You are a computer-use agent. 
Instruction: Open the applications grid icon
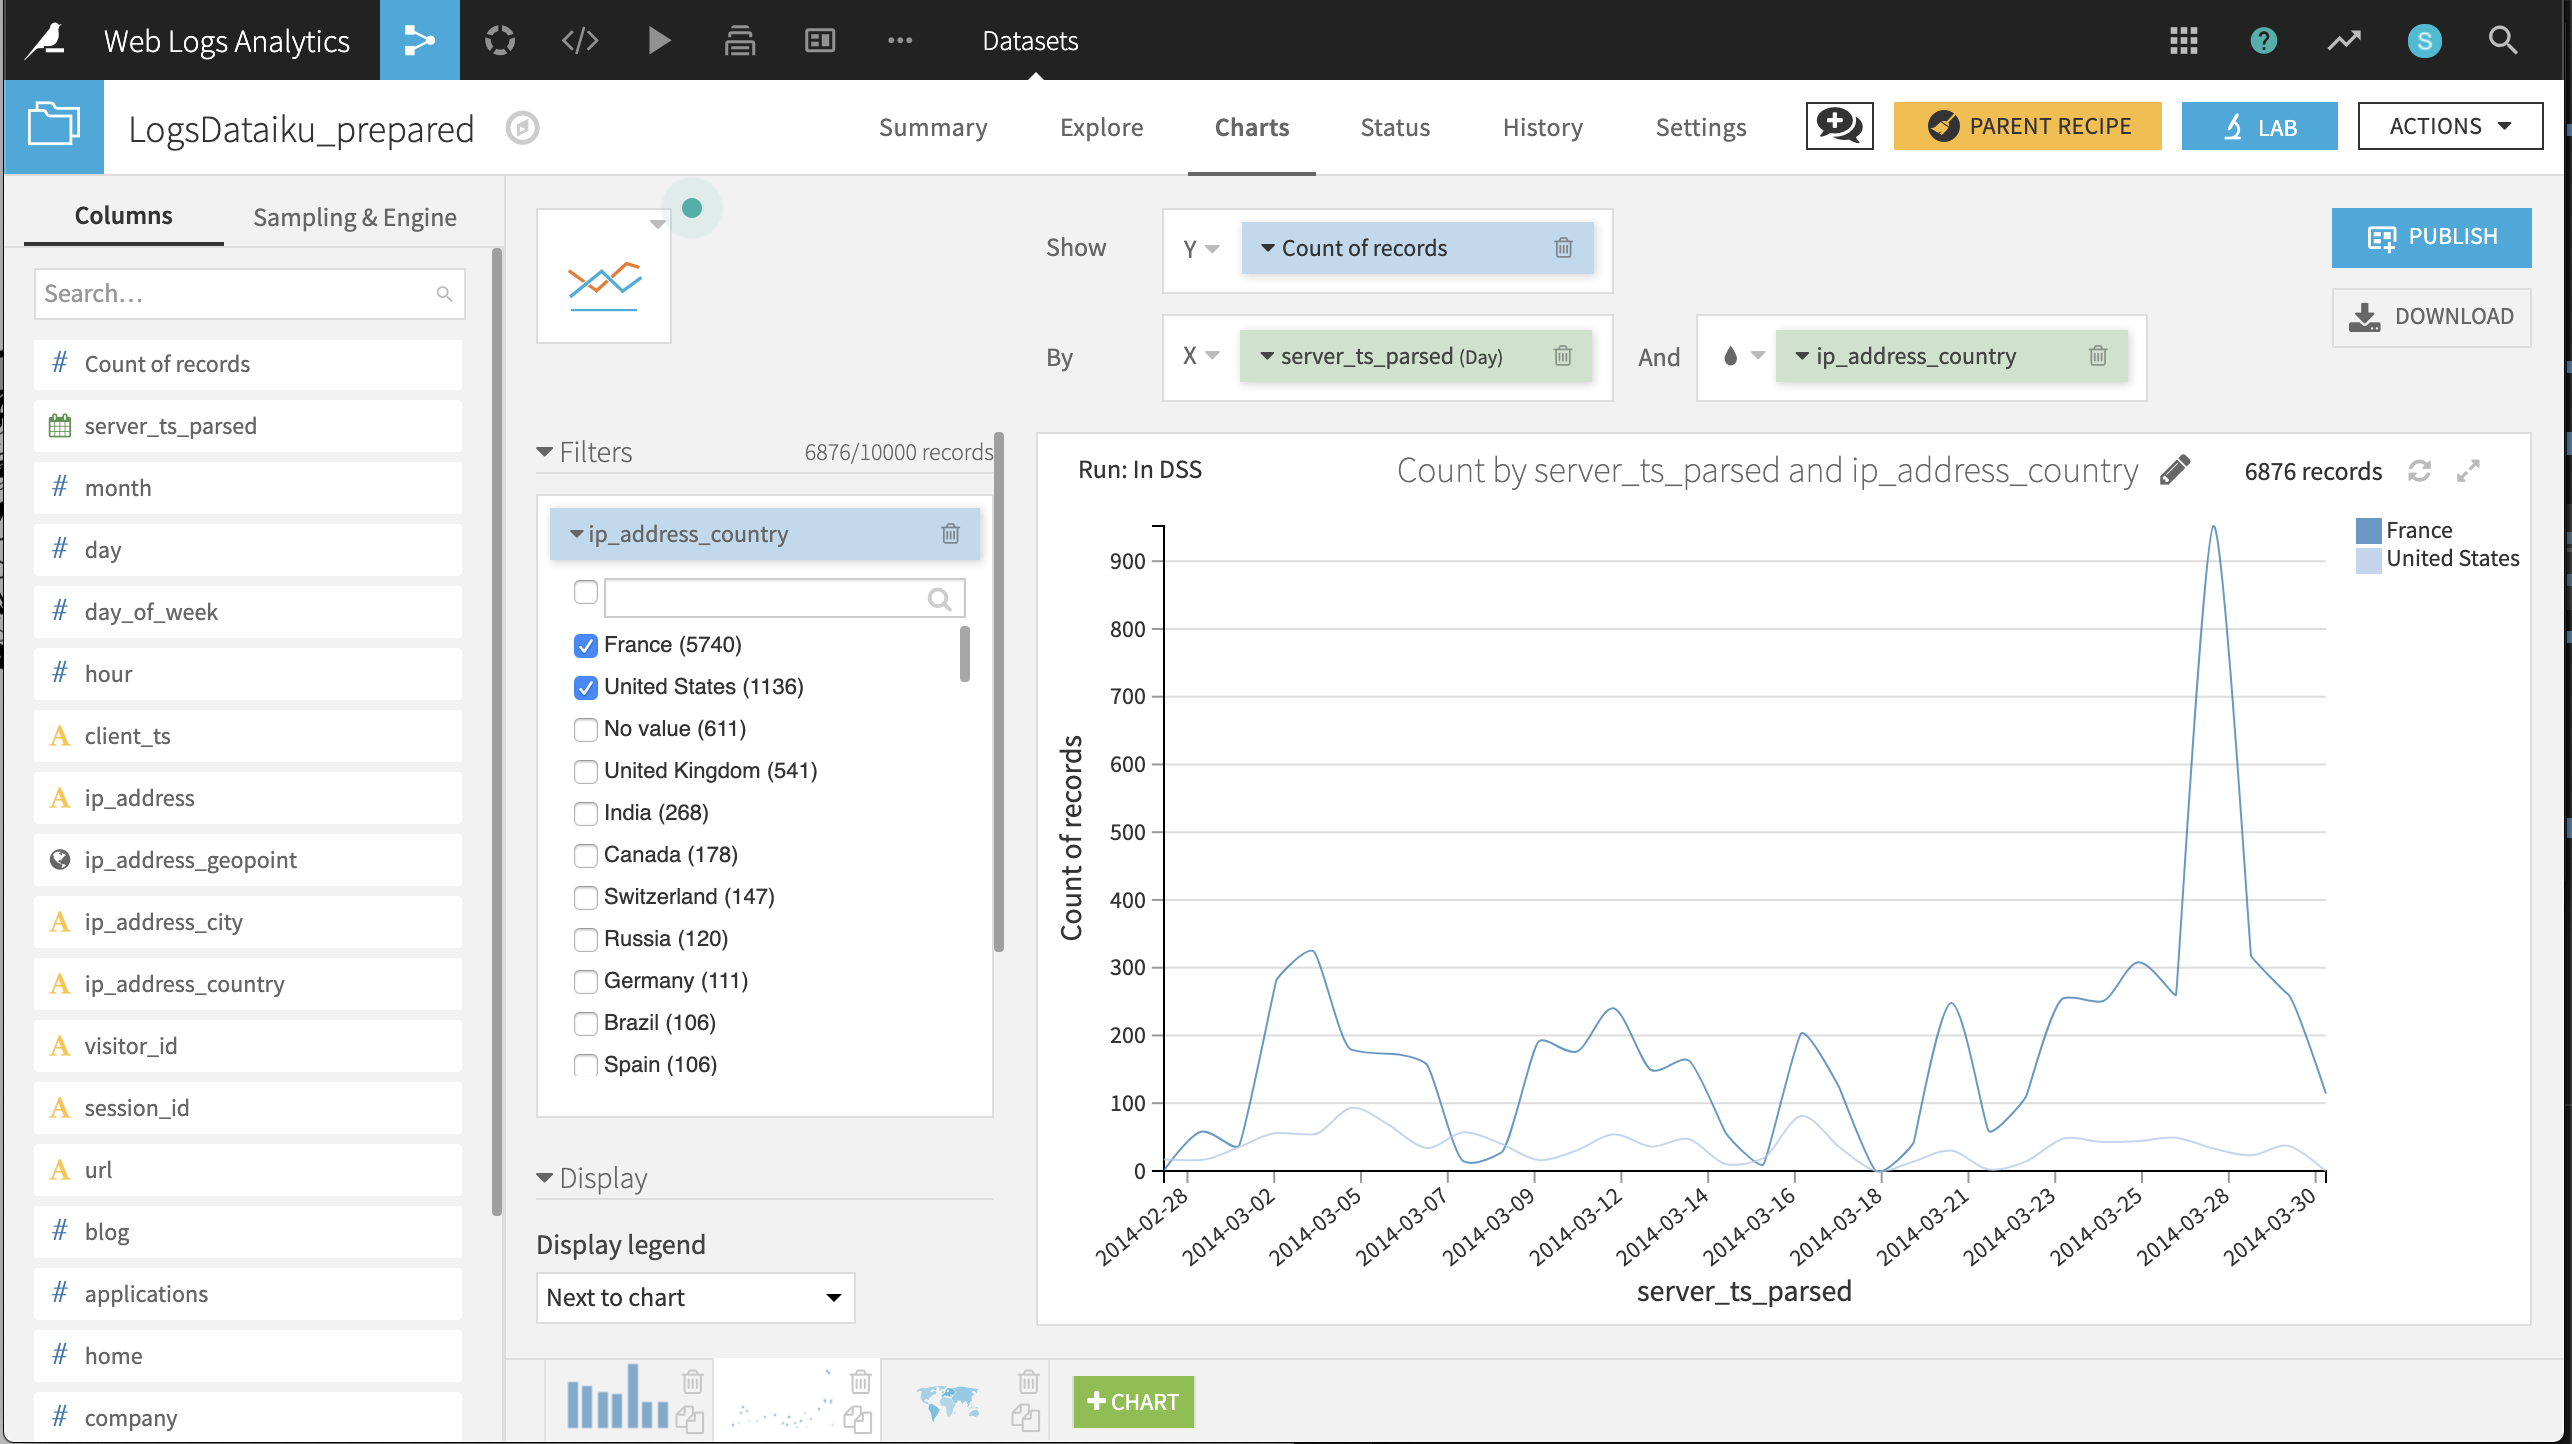(2184, 40)
